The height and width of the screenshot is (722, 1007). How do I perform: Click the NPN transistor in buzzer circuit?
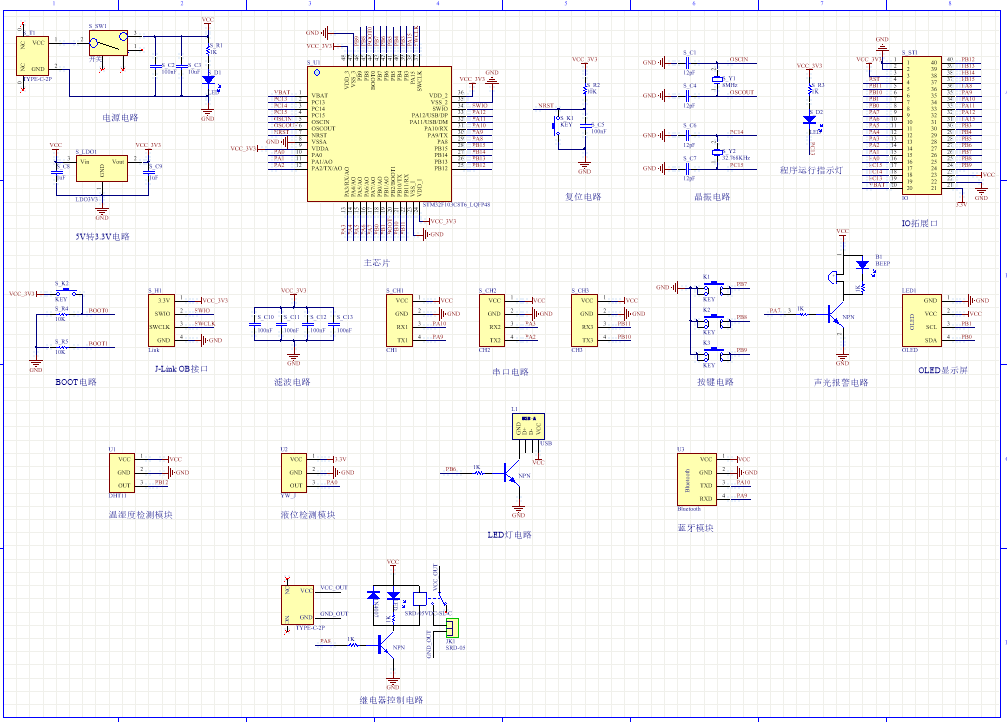833,315
